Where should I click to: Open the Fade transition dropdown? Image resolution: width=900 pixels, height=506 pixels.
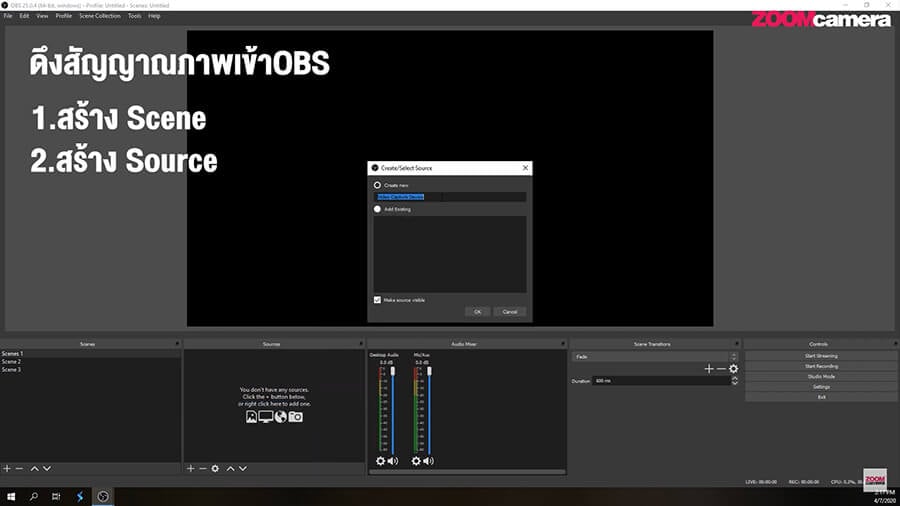[654, 357]
